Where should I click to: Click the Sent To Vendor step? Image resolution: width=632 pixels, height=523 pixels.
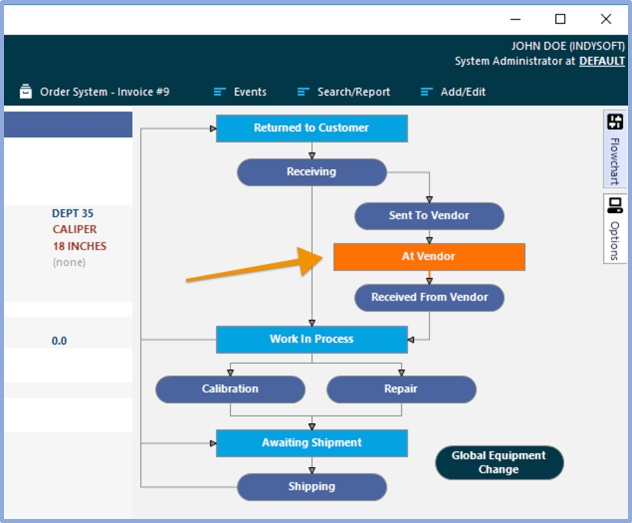[429, 216]
